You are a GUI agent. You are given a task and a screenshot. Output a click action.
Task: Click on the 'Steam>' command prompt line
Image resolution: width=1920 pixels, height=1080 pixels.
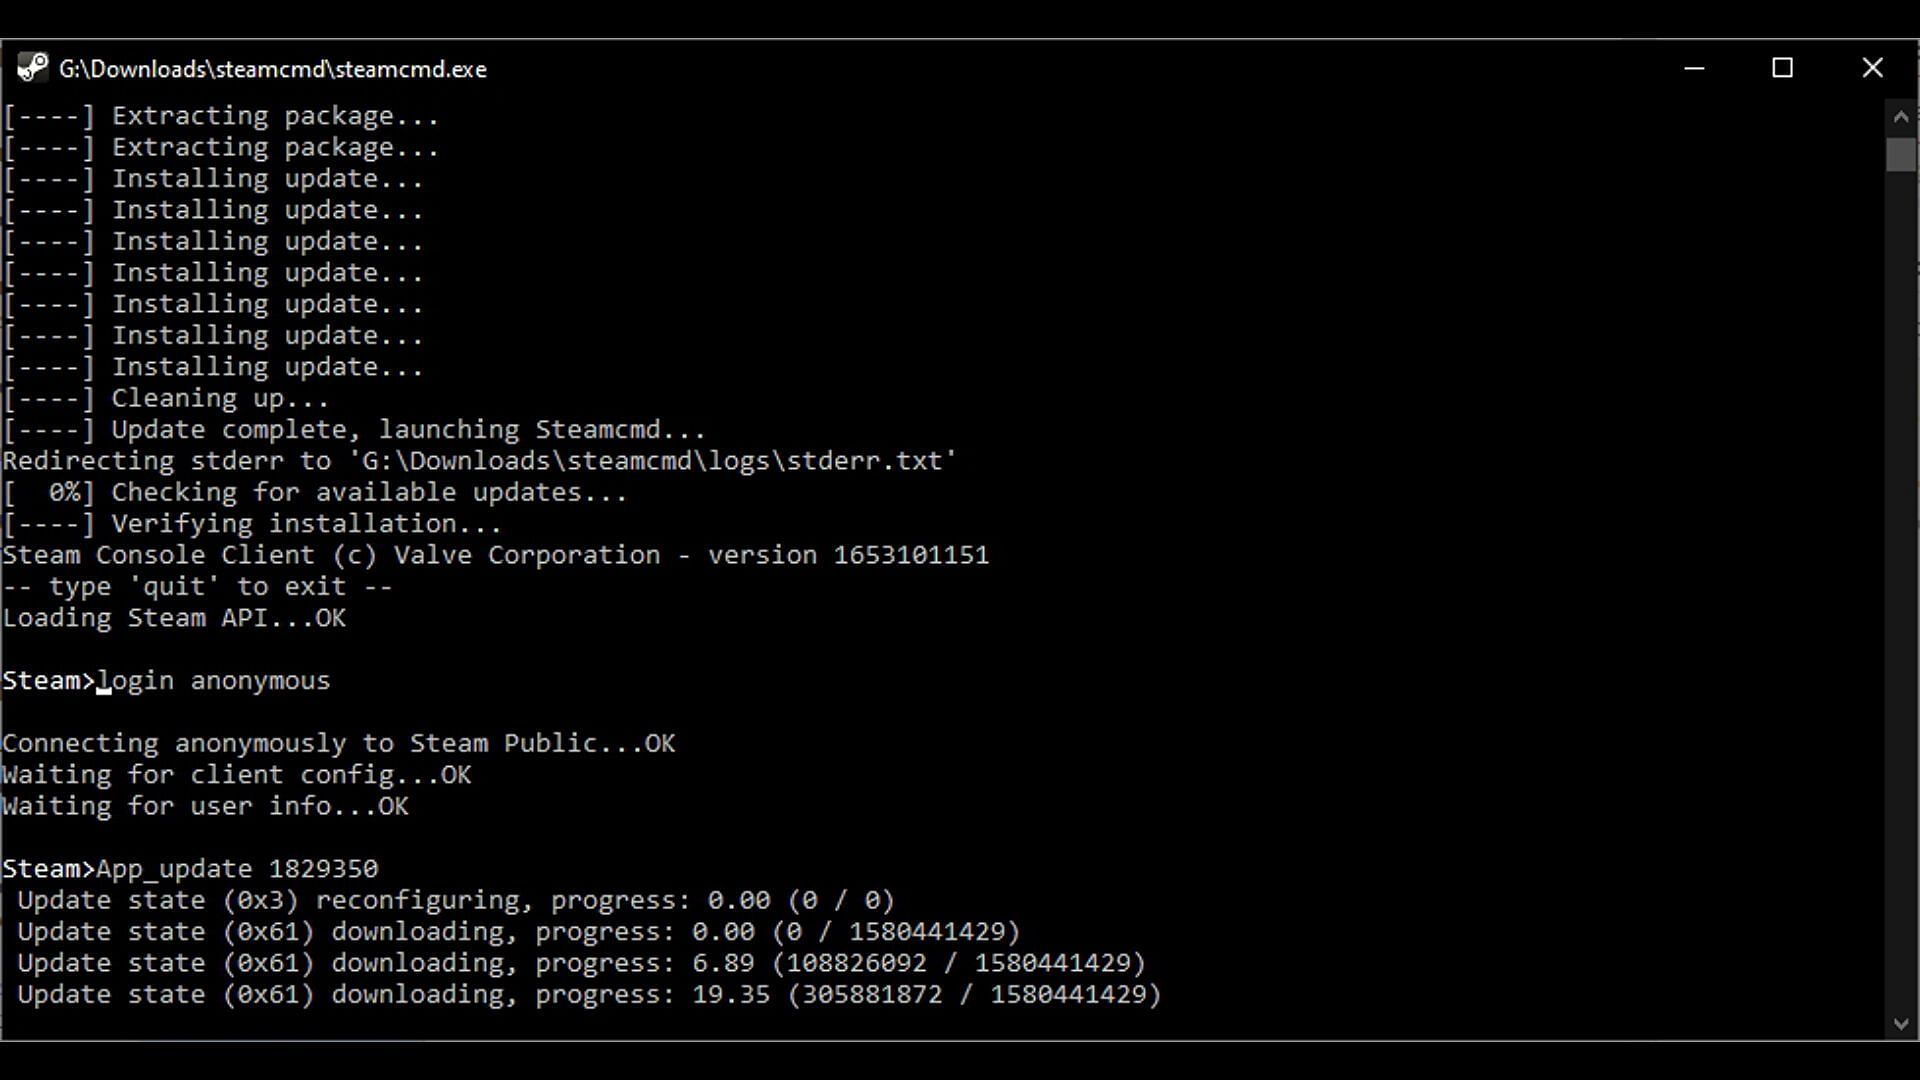point(47,680)
